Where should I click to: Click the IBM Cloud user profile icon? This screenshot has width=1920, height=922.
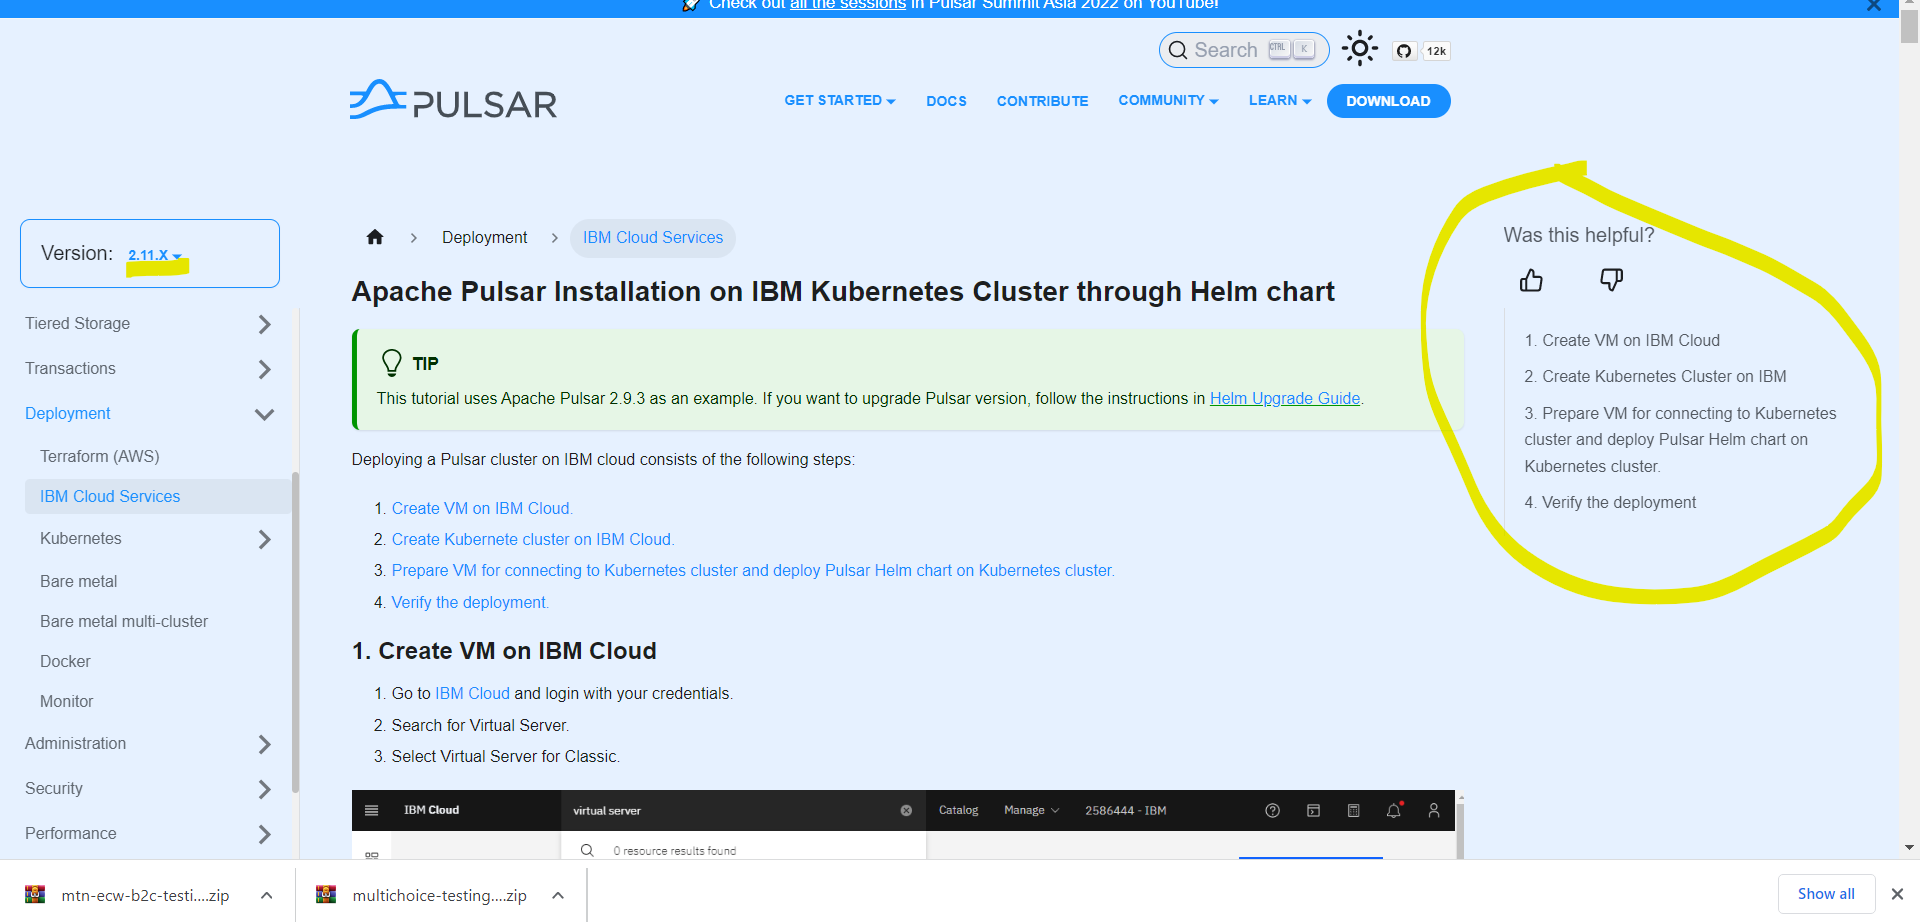point(1434,810)
